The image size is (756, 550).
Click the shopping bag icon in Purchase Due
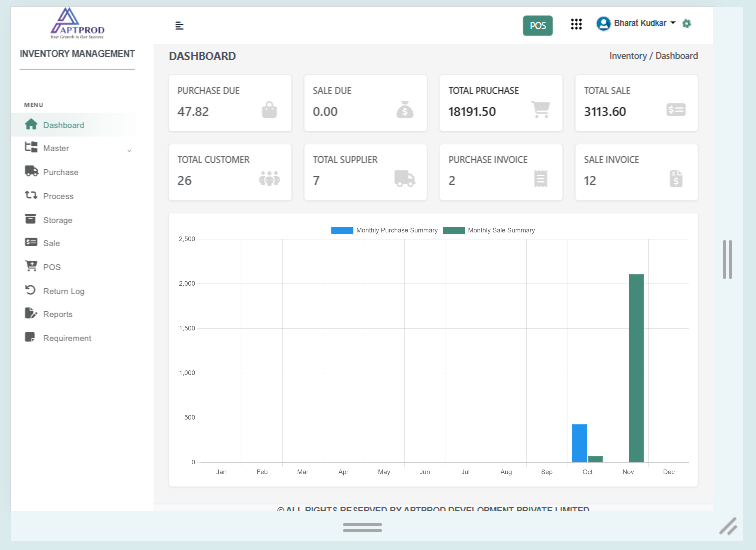click(269, 110)
